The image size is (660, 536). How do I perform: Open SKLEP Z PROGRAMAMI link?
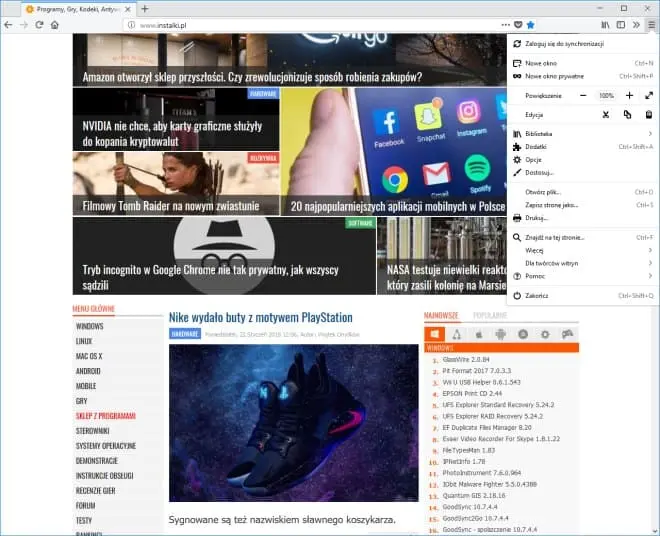click(x=106, y=416)
